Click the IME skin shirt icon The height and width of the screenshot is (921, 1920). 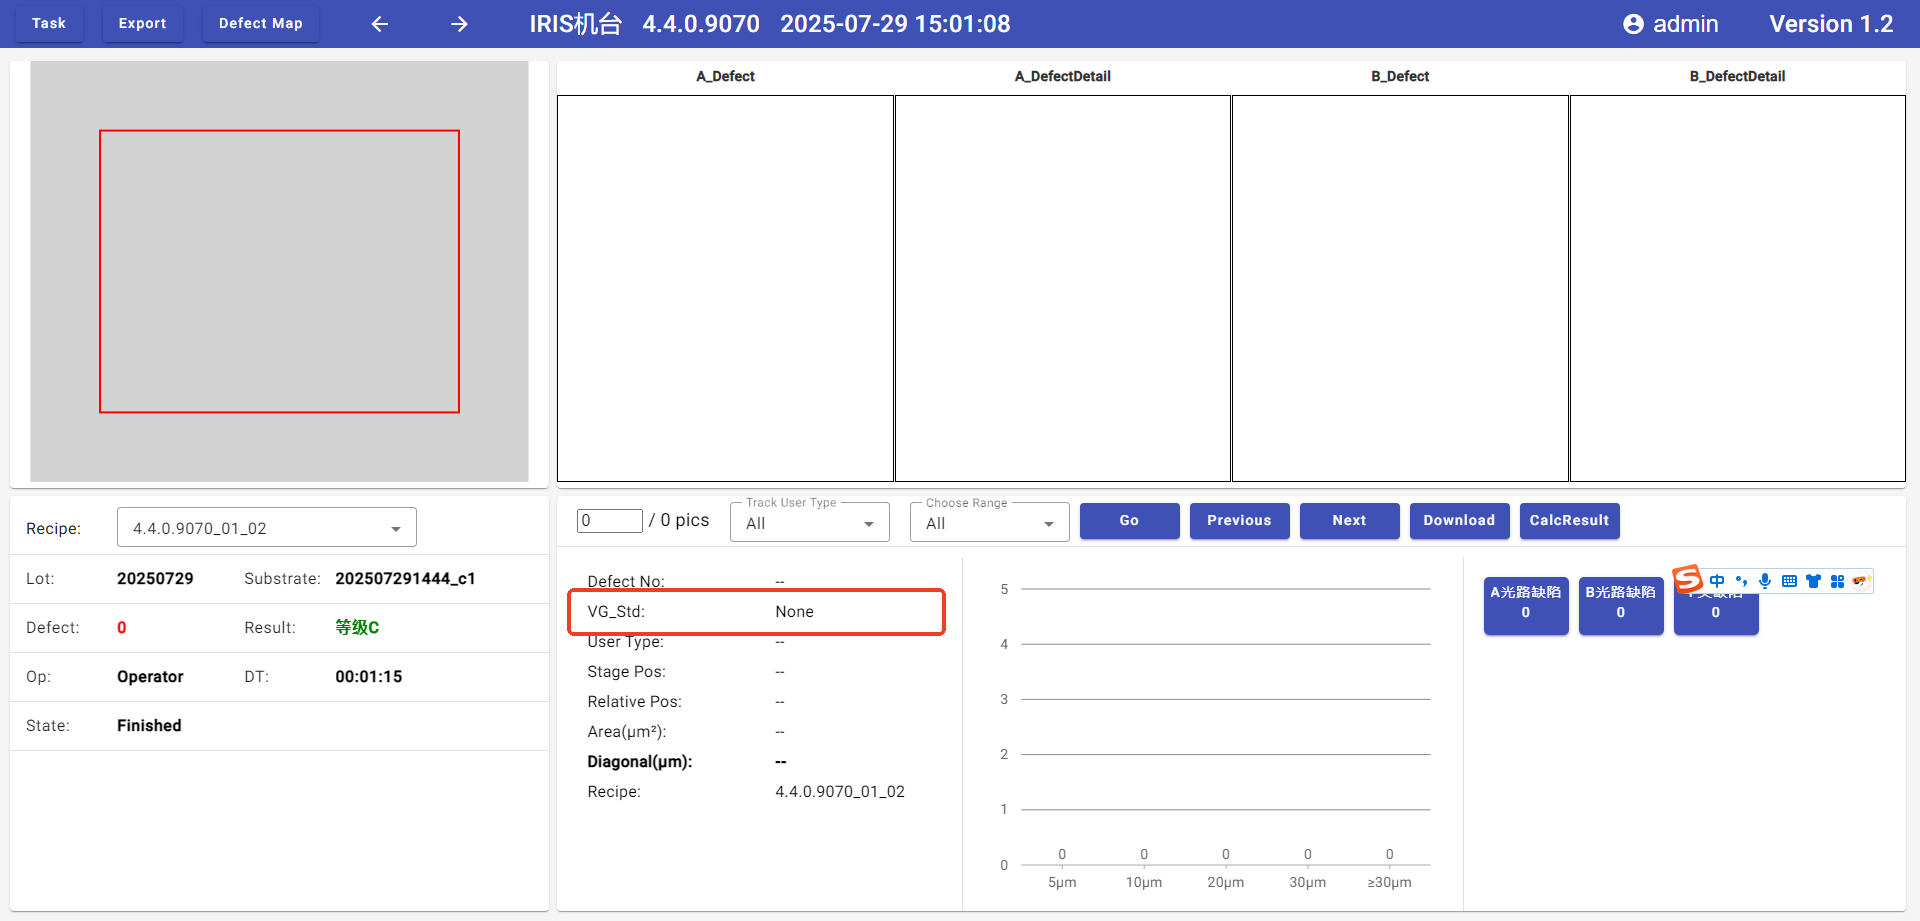(1813, 581)
